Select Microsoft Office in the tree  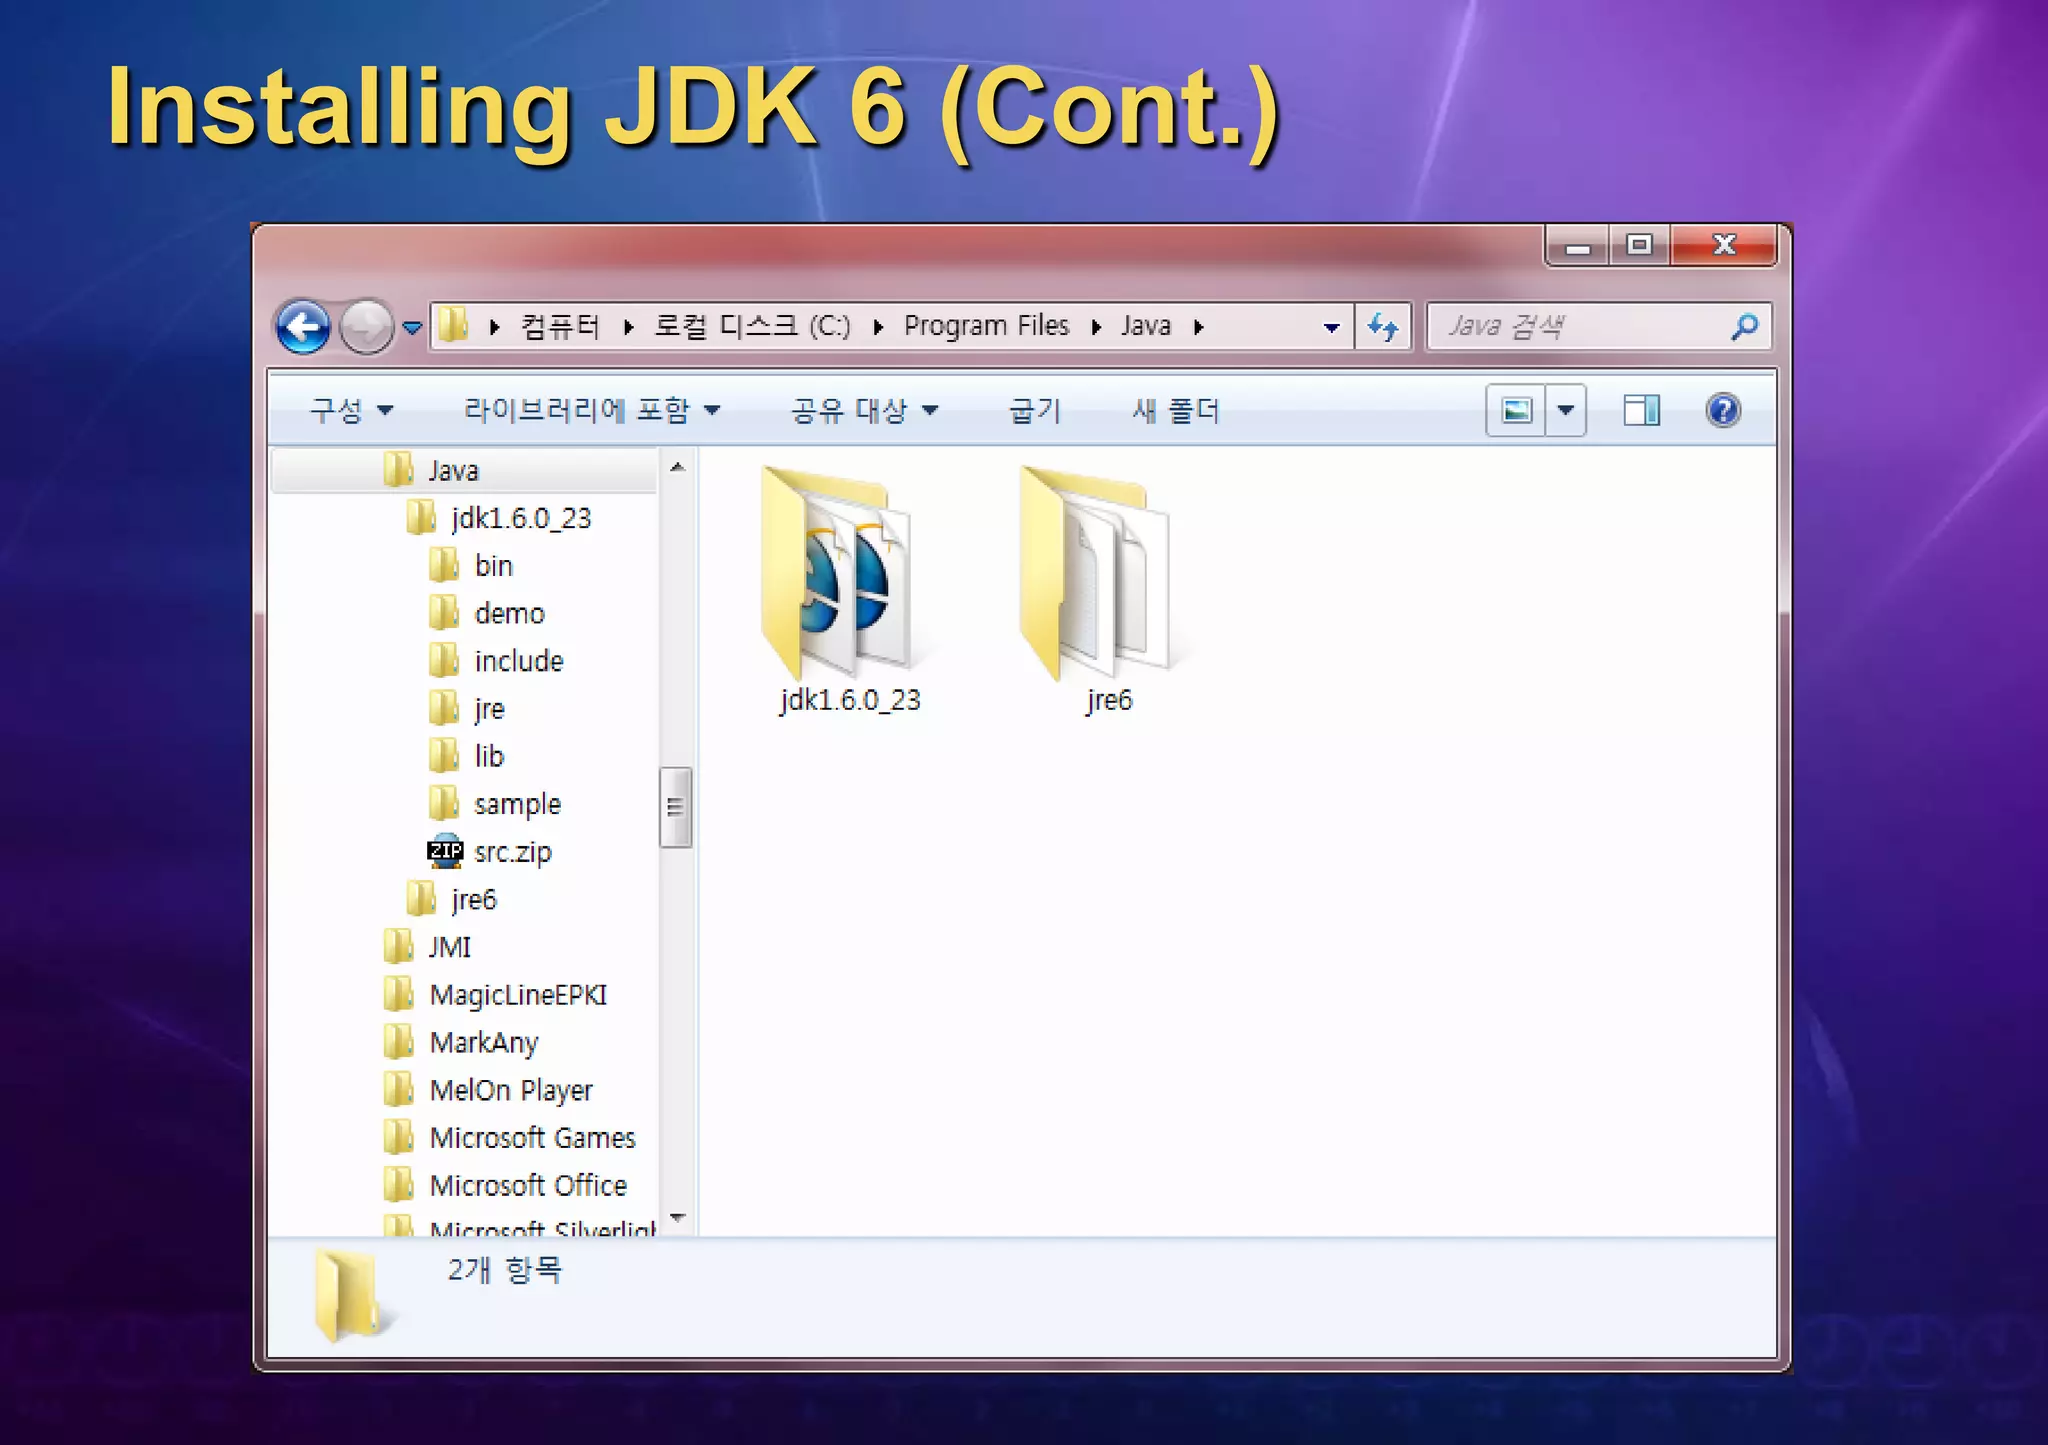click(528, 1186)
